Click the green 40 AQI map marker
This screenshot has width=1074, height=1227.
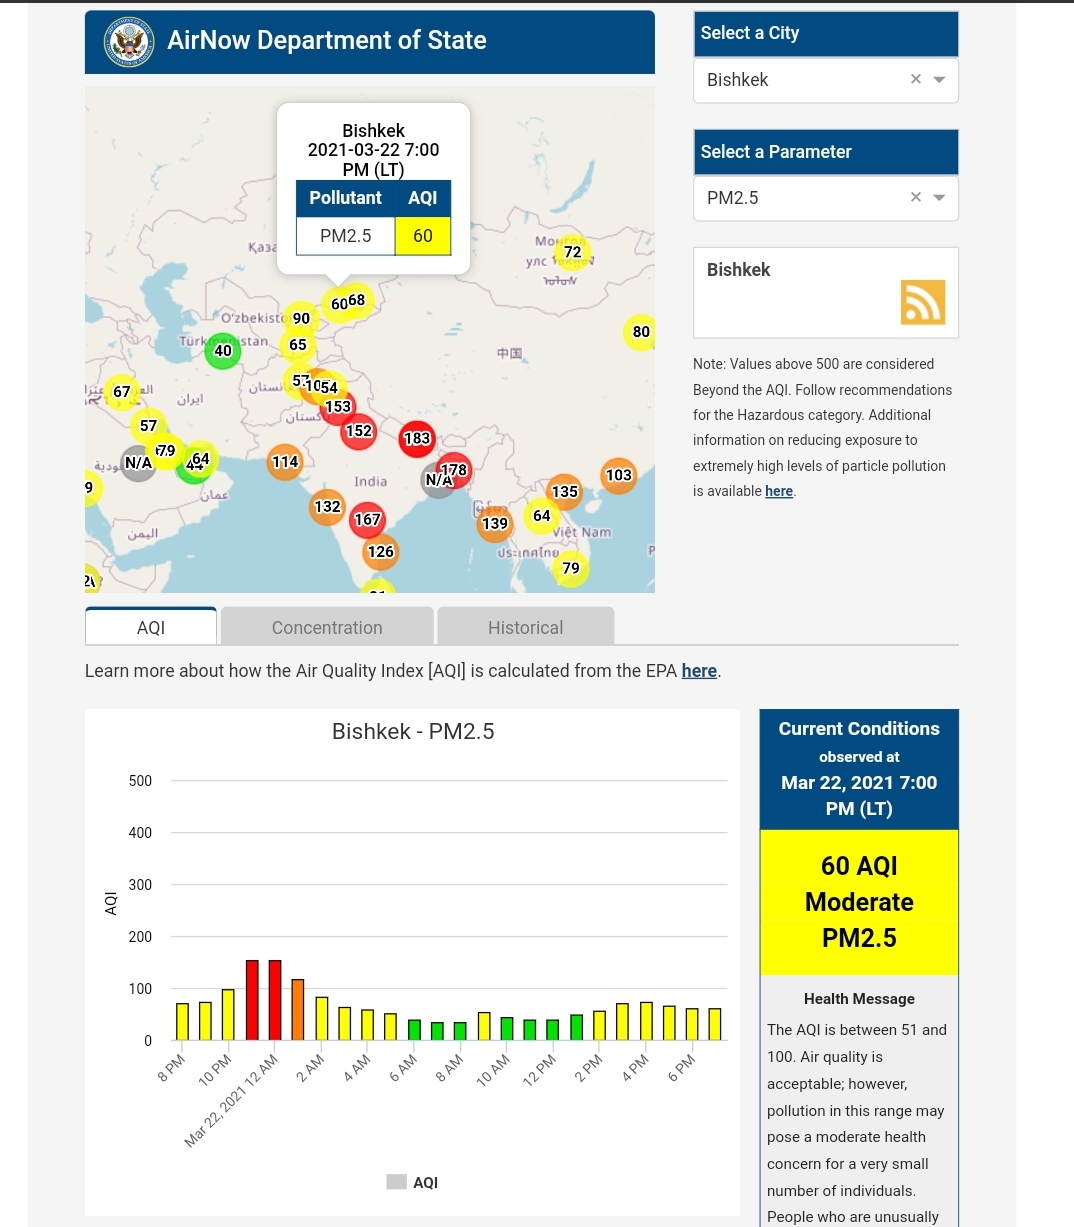click(x=222, y=351)
